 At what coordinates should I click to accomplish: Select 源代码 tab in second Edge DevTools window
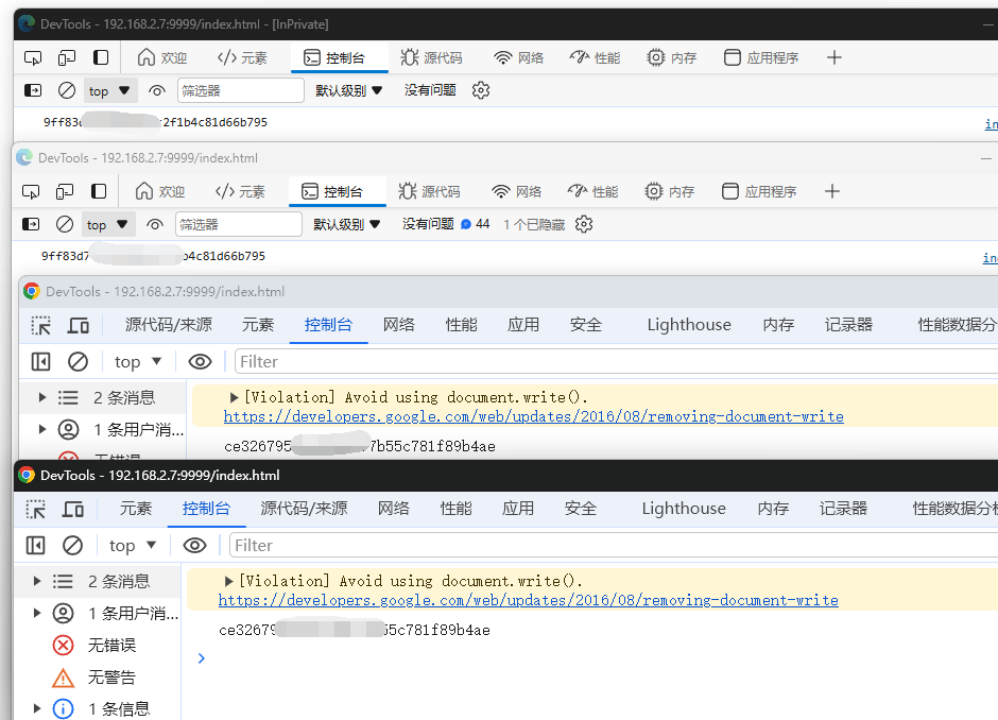tap(429, 192)
